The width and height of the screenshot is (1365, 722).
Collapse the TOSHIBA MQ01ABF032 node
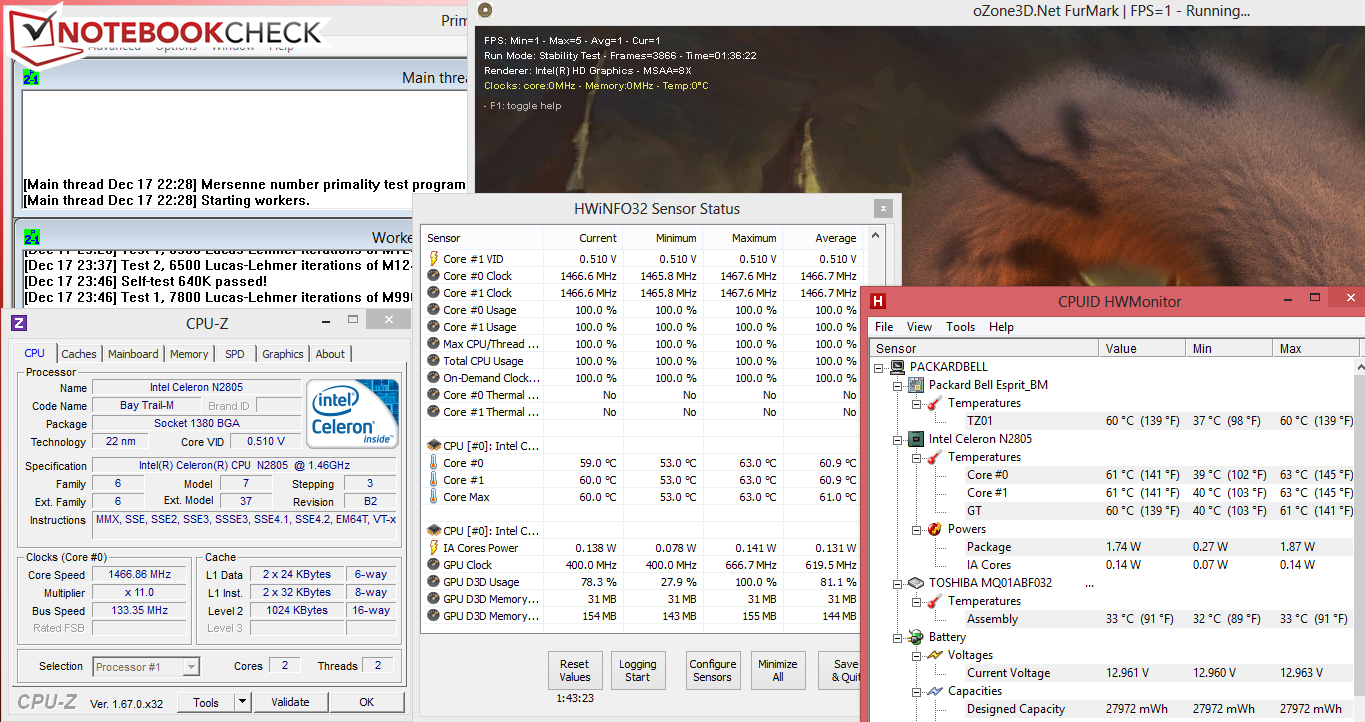[898, 583]
